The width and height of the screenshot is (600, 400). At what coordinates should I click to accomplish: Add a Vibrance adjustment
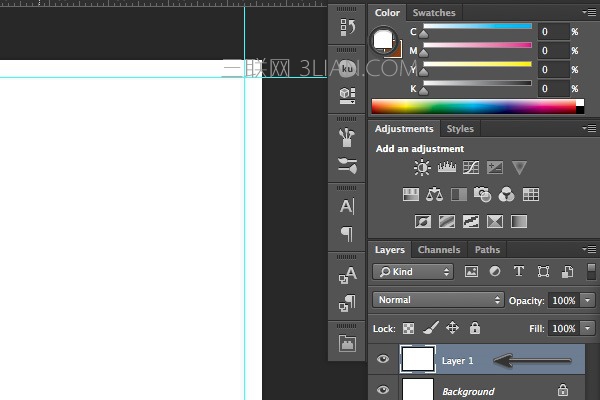coord(519,168)
